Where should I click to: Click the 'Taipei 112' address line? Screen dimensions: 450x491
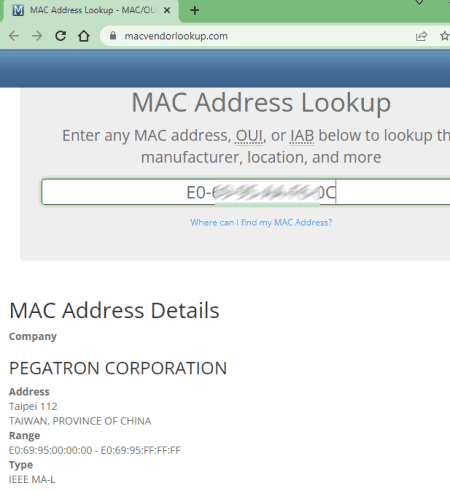pyautogui.click(x=33, y=406)
